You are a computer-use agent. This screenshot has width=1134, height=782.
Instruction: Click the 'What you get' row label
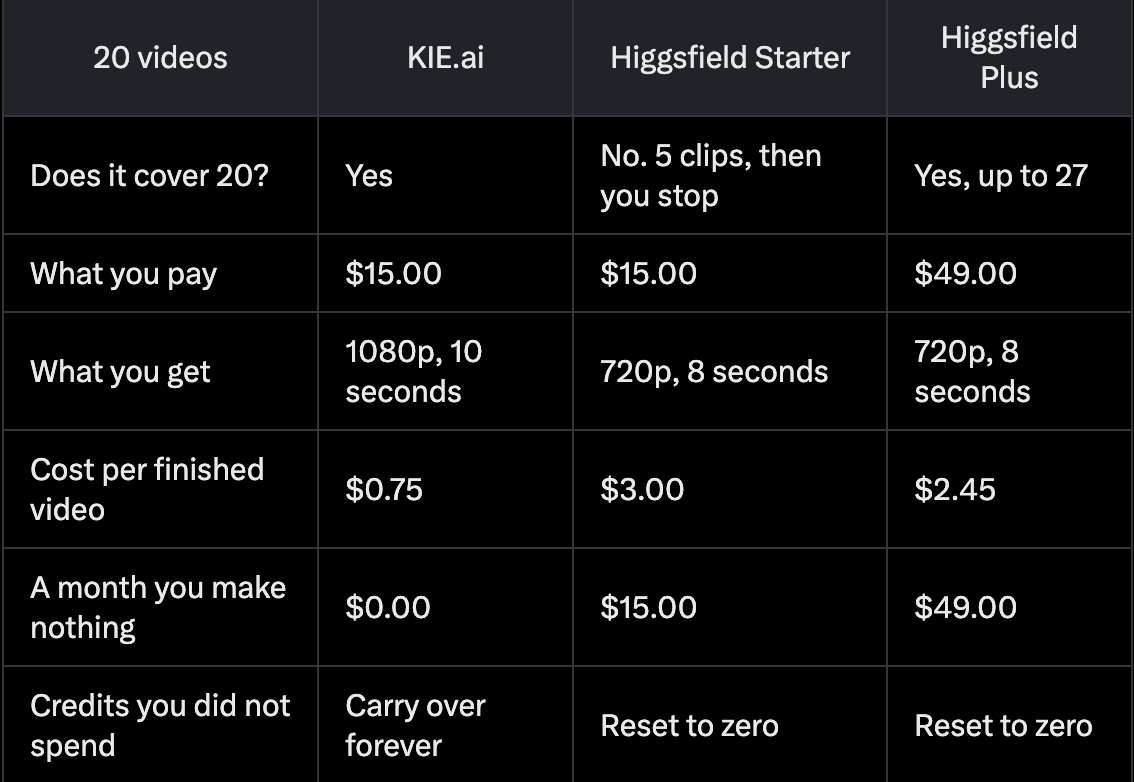pyautogui.click(x=120, y=371)
